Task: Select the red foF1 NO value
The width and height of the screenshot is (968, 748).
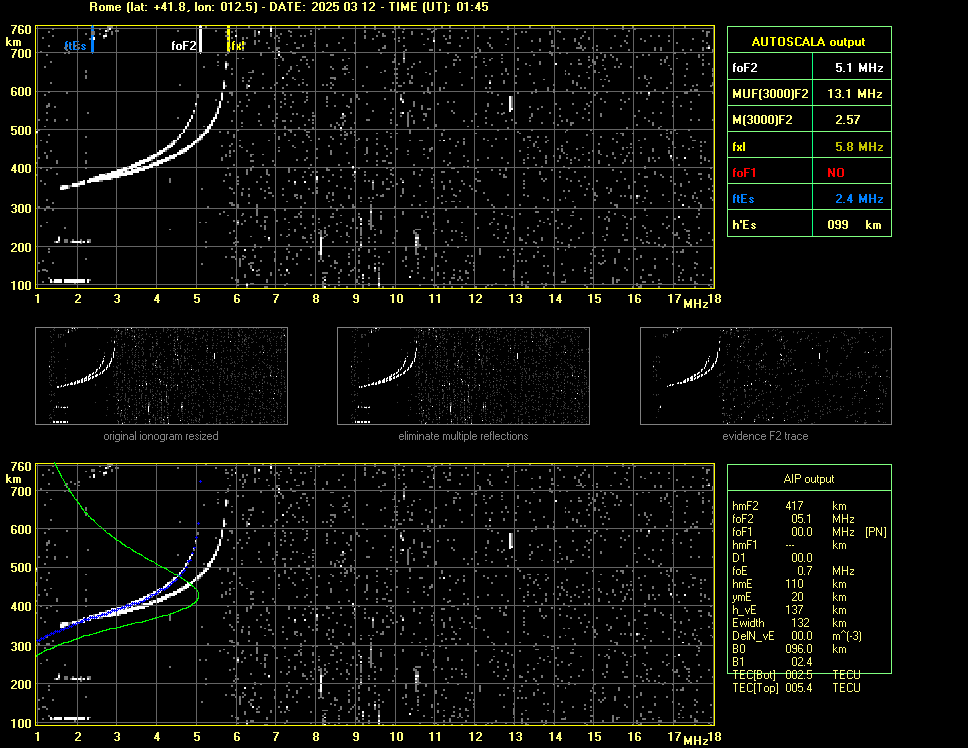Action: pyautogui.click(x=836, y=173)
